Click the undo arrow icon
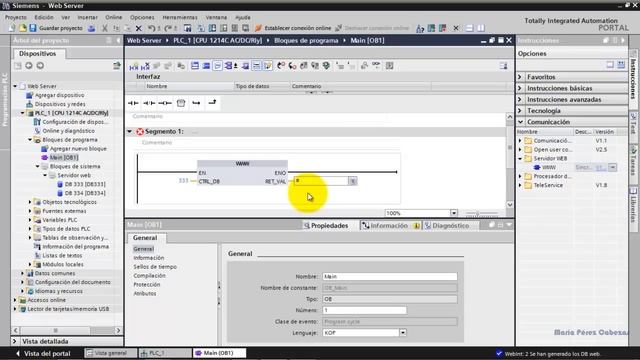This screenshot has width=640, height=360. [x=151, y=28]
